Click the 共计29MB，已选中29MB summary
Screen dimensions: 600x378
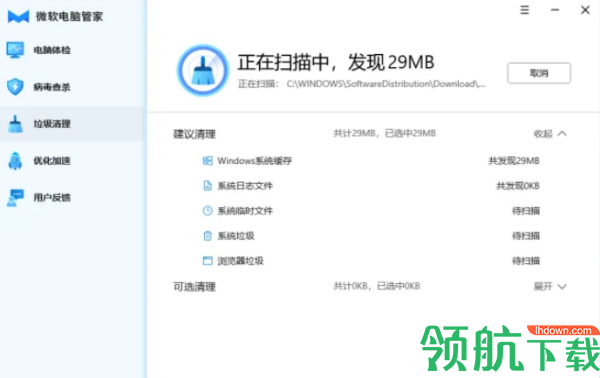(385, 133)
